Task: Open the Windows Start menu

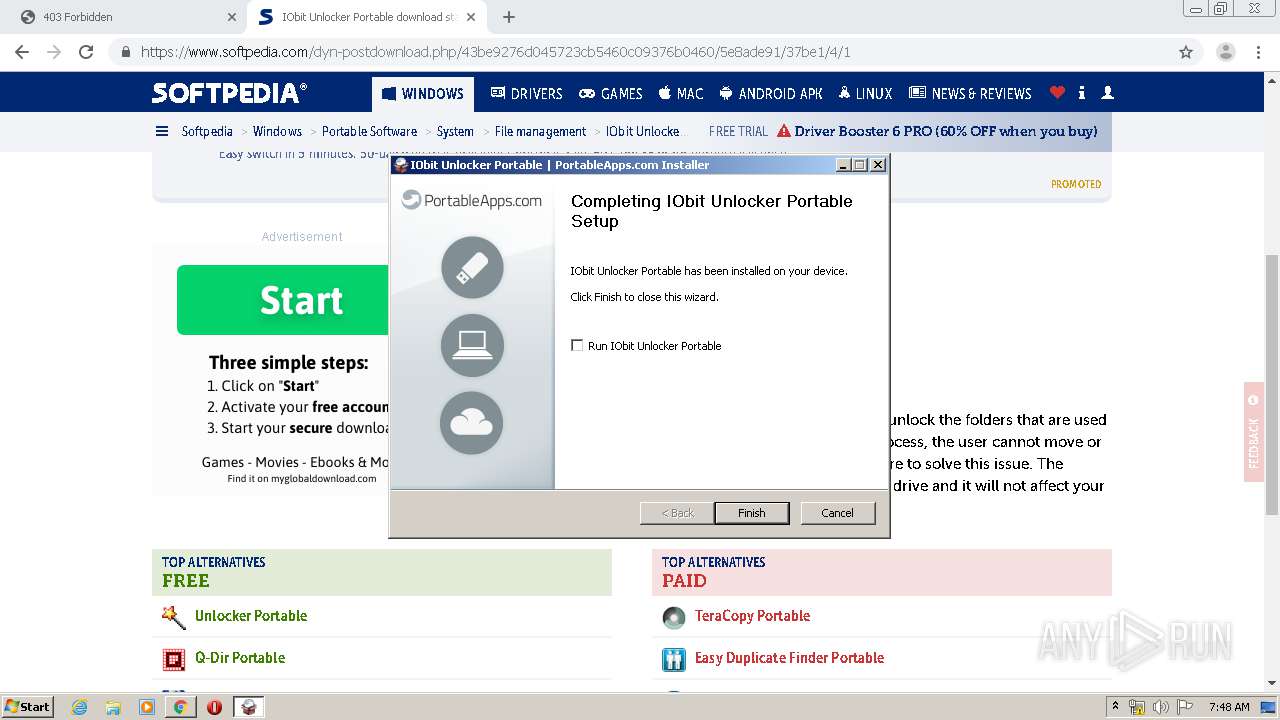Action: (x=27, y=706)
